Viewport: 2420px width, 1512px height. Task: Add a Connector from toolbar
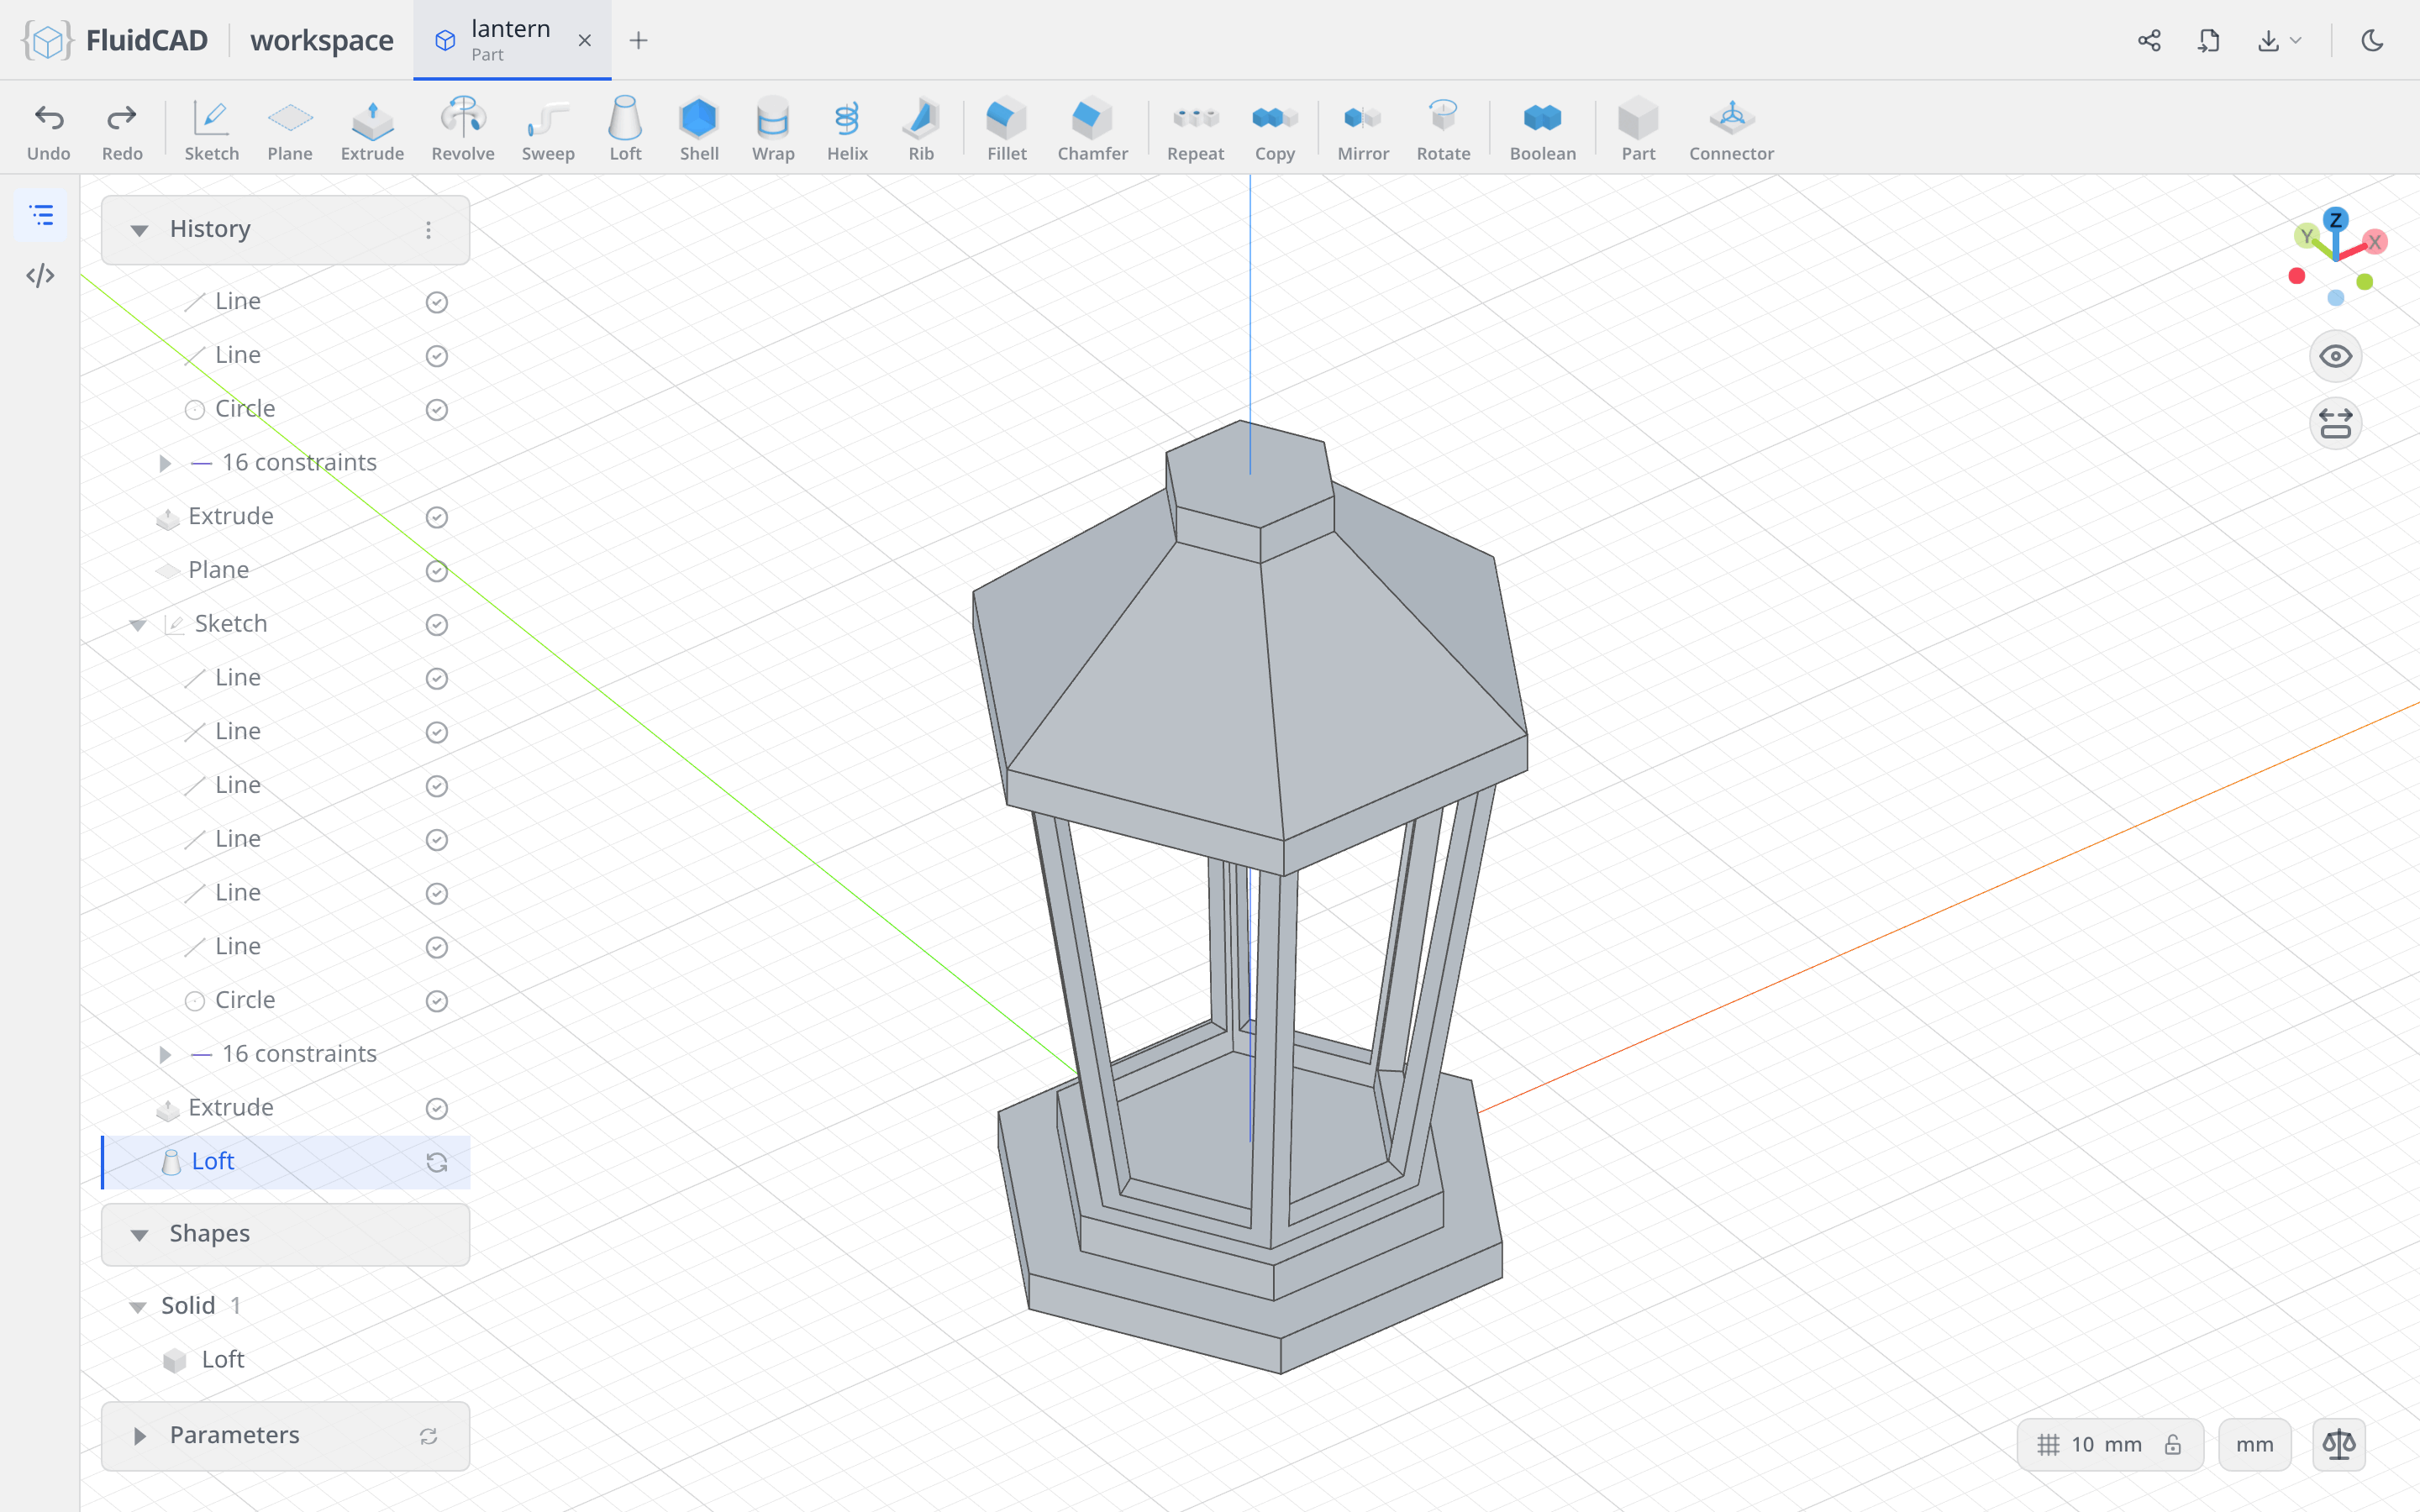pyautogui.click(x=1731, y=130)
